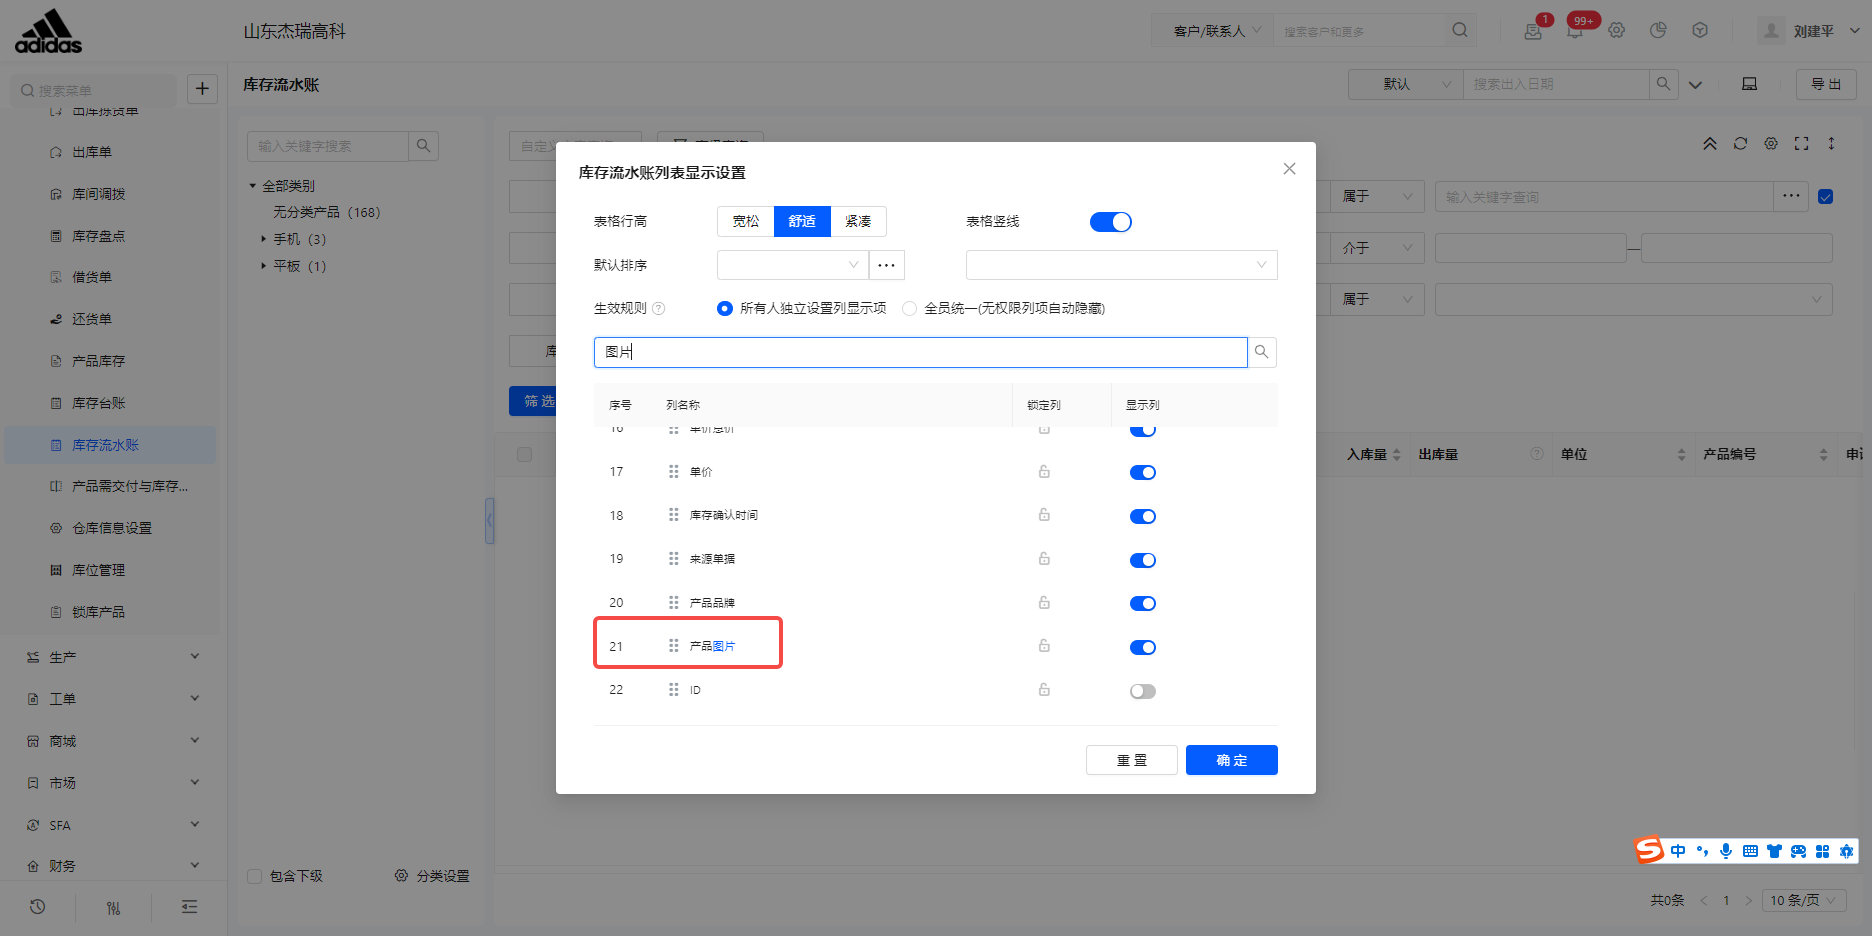
Task: Click lock icon for 产品品牌 row
Action: click(1044, 603)
